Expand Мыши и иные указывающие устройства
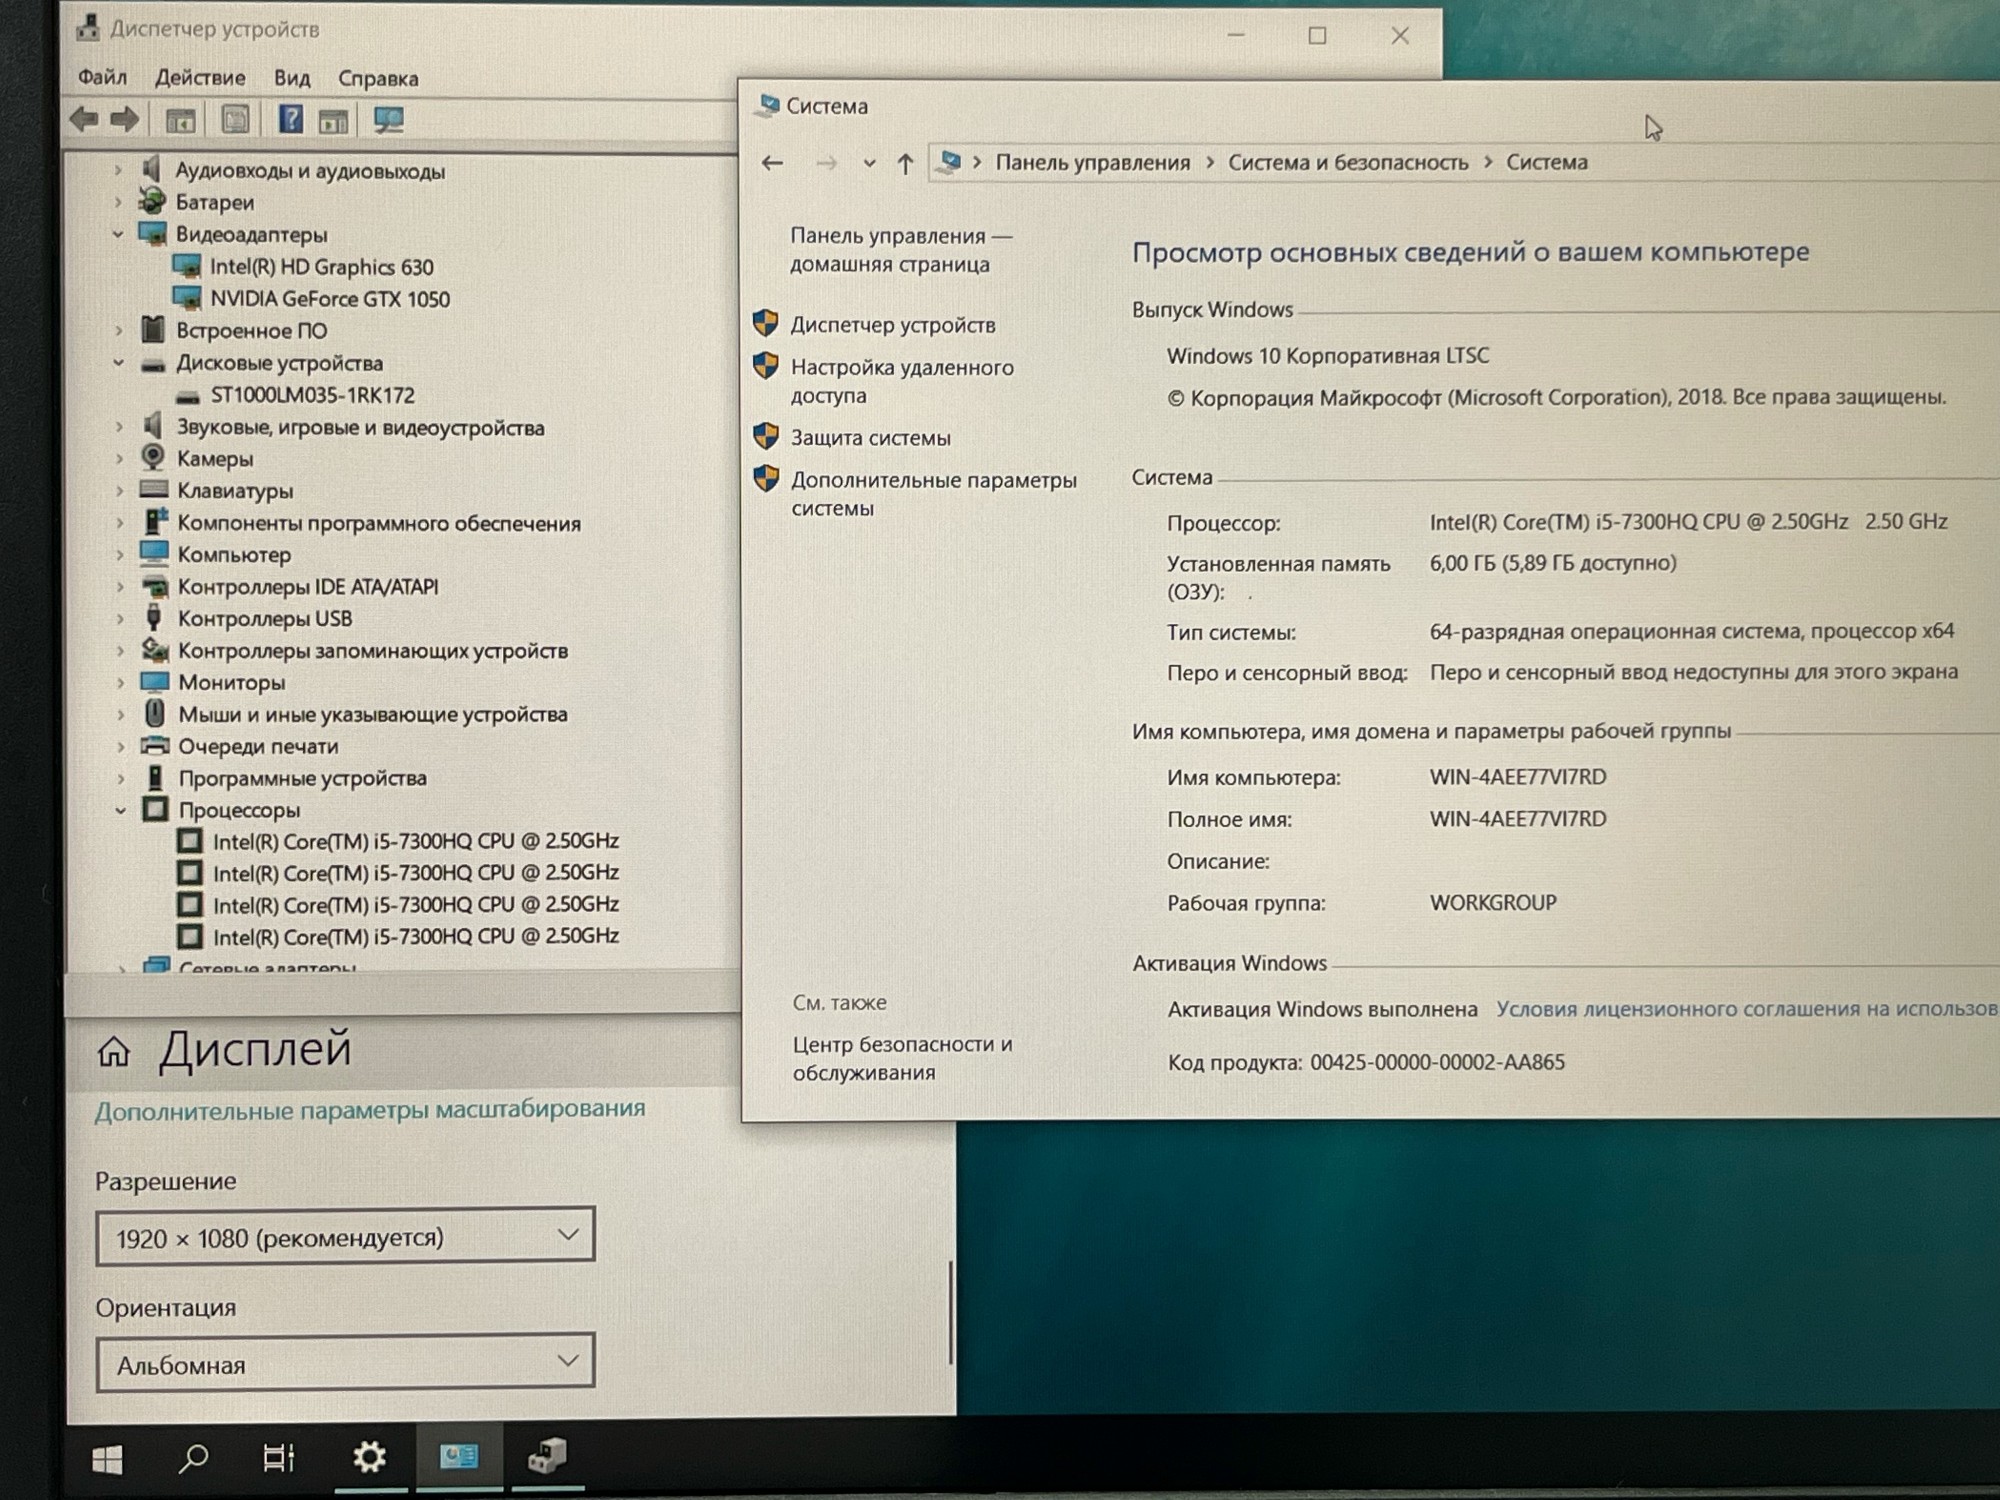Screen dimensions: 2000x1500 [x=120, y=714]
